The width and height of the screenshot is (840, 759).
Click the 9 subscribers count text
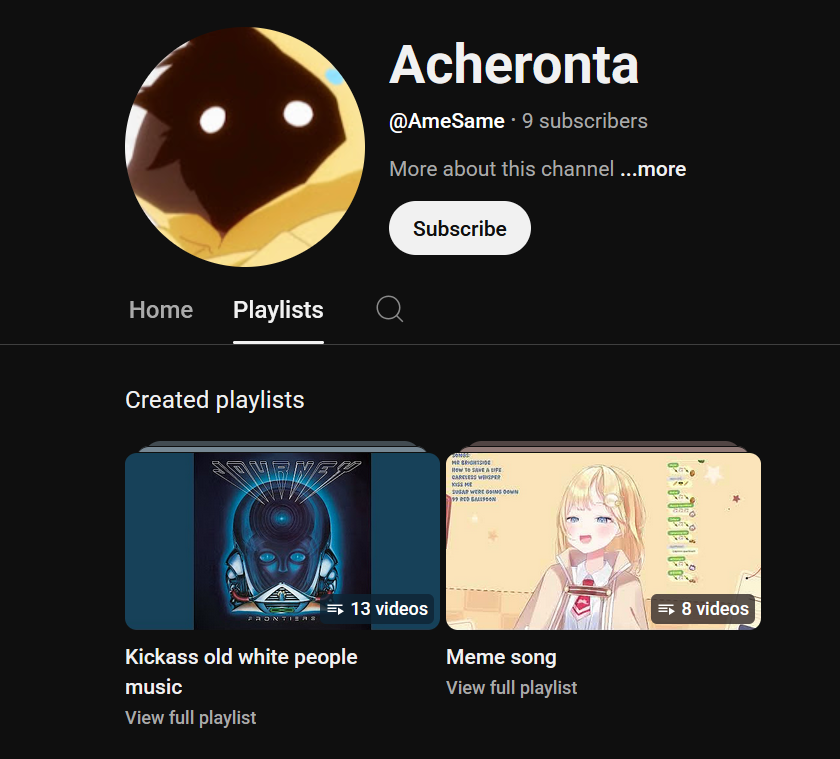[x=585, y=121]
